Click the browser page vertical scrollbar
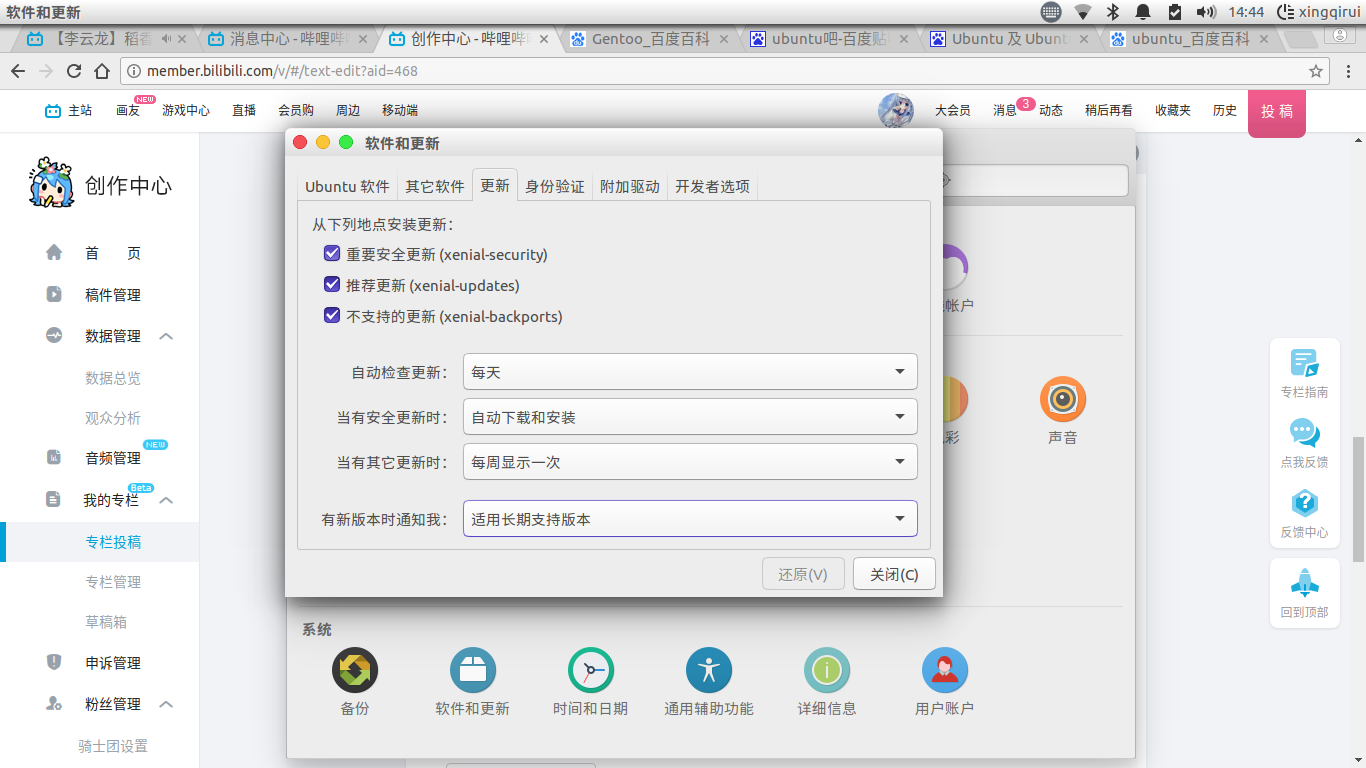This screenshot has width=1366, height=768. click(1358, 500)
